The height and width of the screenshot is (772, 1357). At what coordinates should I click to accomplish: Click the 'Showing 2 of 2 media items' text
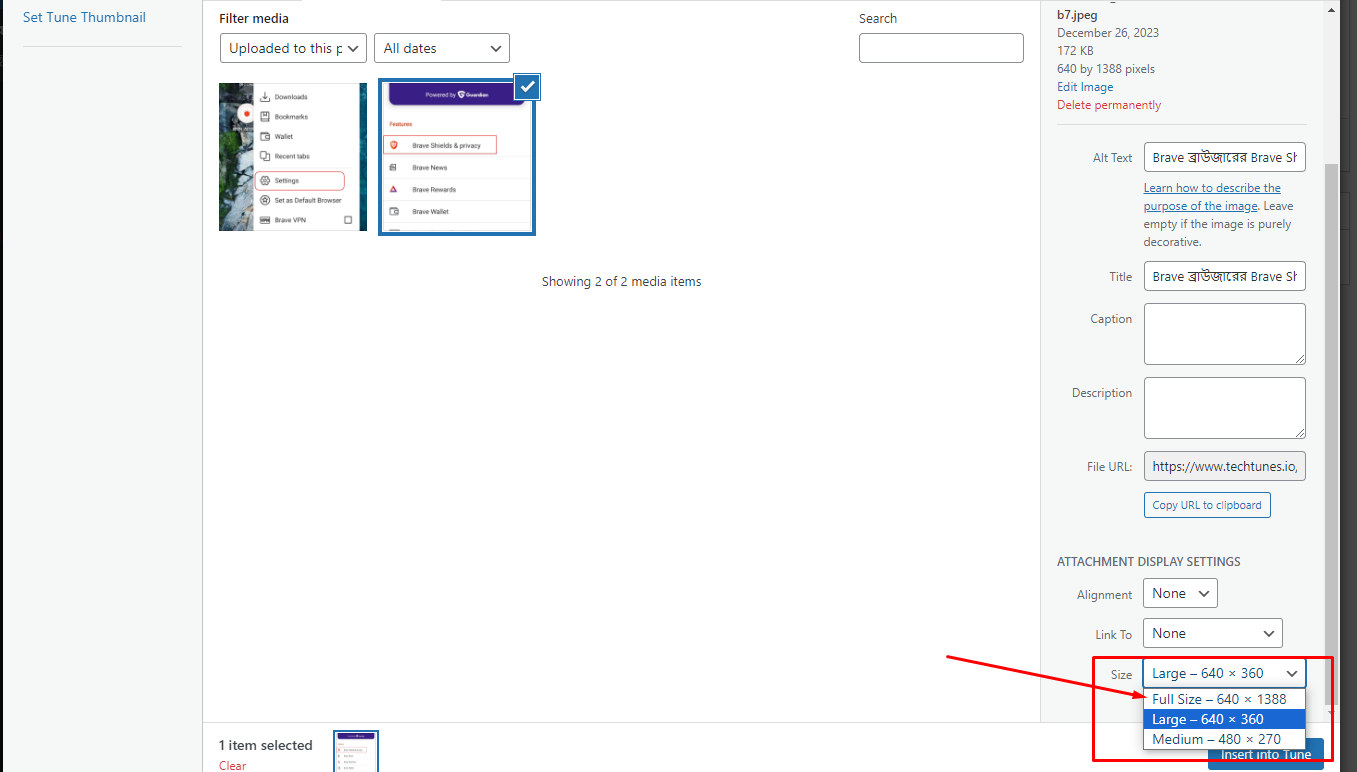[x=622, y=282]
